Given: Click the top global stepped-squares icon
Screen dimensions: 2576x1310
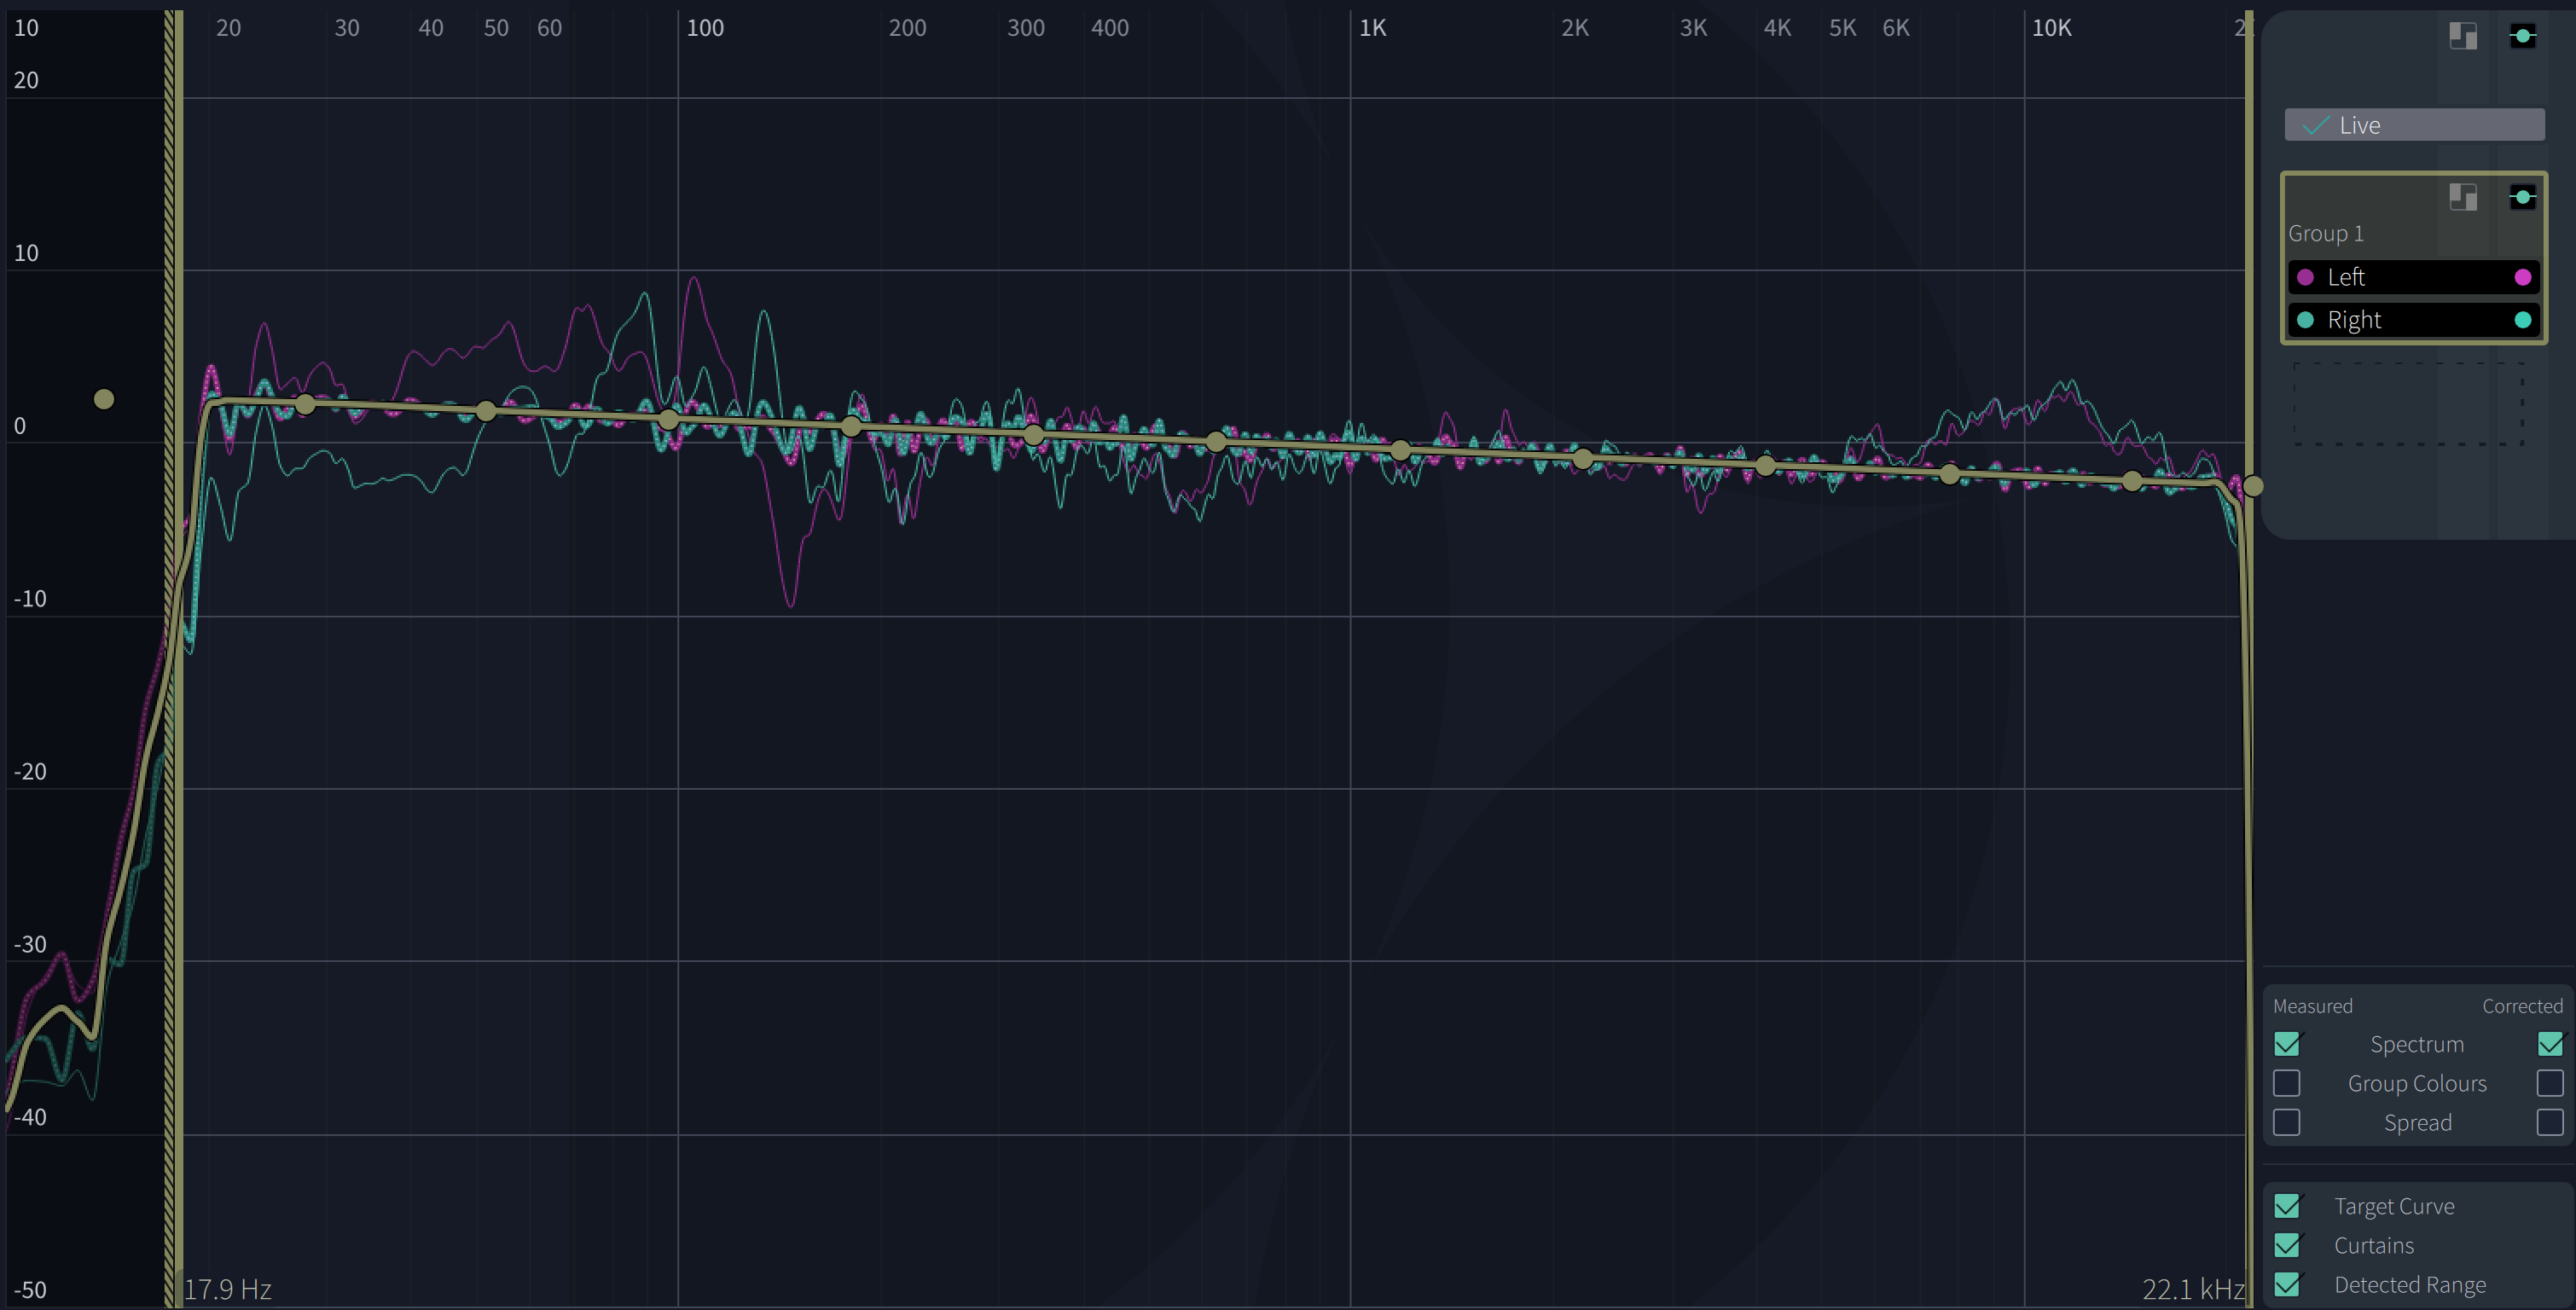Looking at the screenshot, I should pyautogui.click(x=2462, y=37).
